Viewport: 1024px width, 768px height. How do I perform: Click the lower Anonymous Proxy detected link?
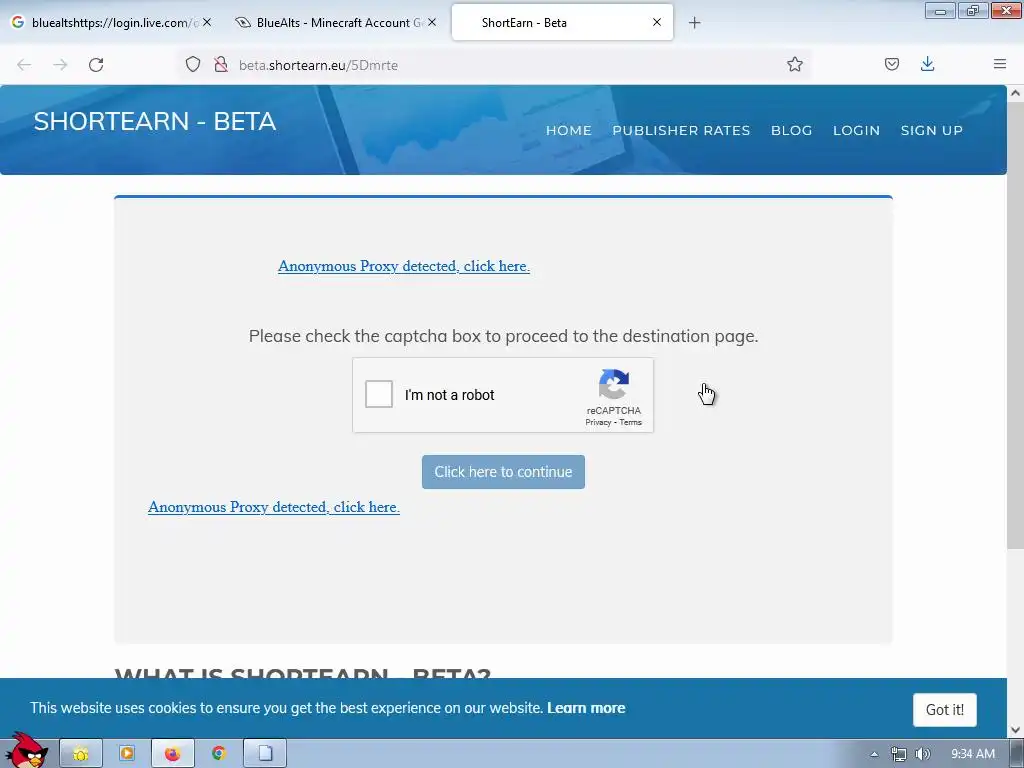click(x=274, y=507)
